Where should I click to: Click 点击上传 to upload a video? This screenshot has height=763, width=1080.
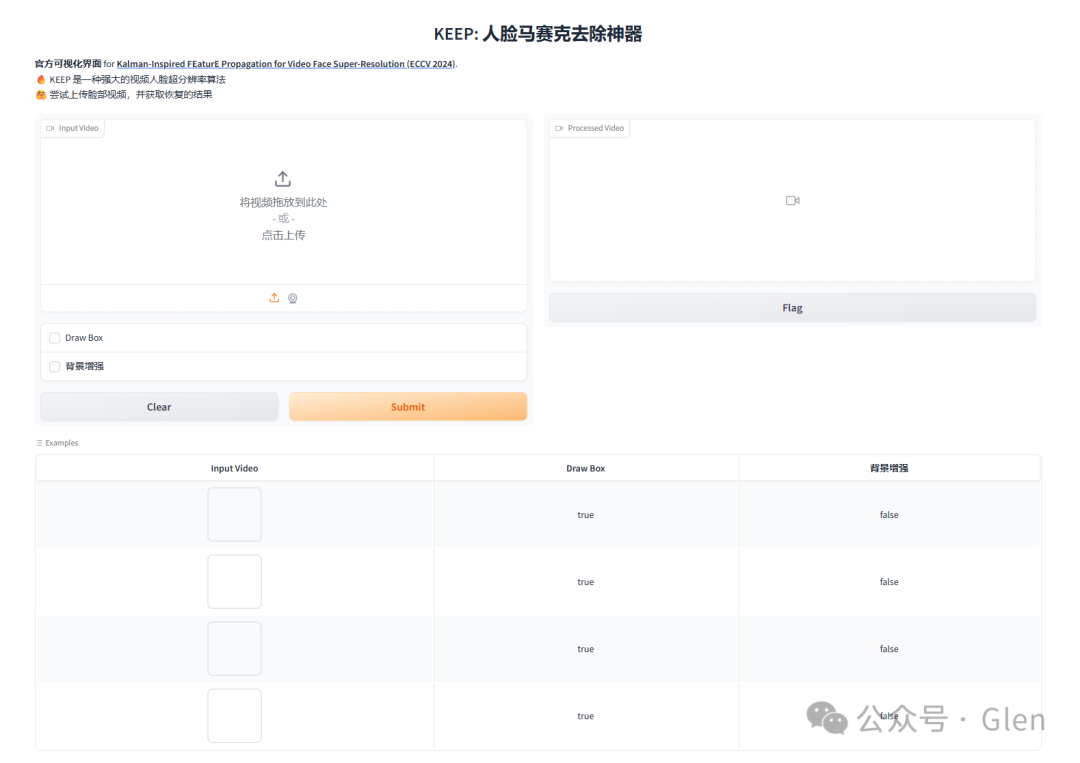tap(283, 236)
